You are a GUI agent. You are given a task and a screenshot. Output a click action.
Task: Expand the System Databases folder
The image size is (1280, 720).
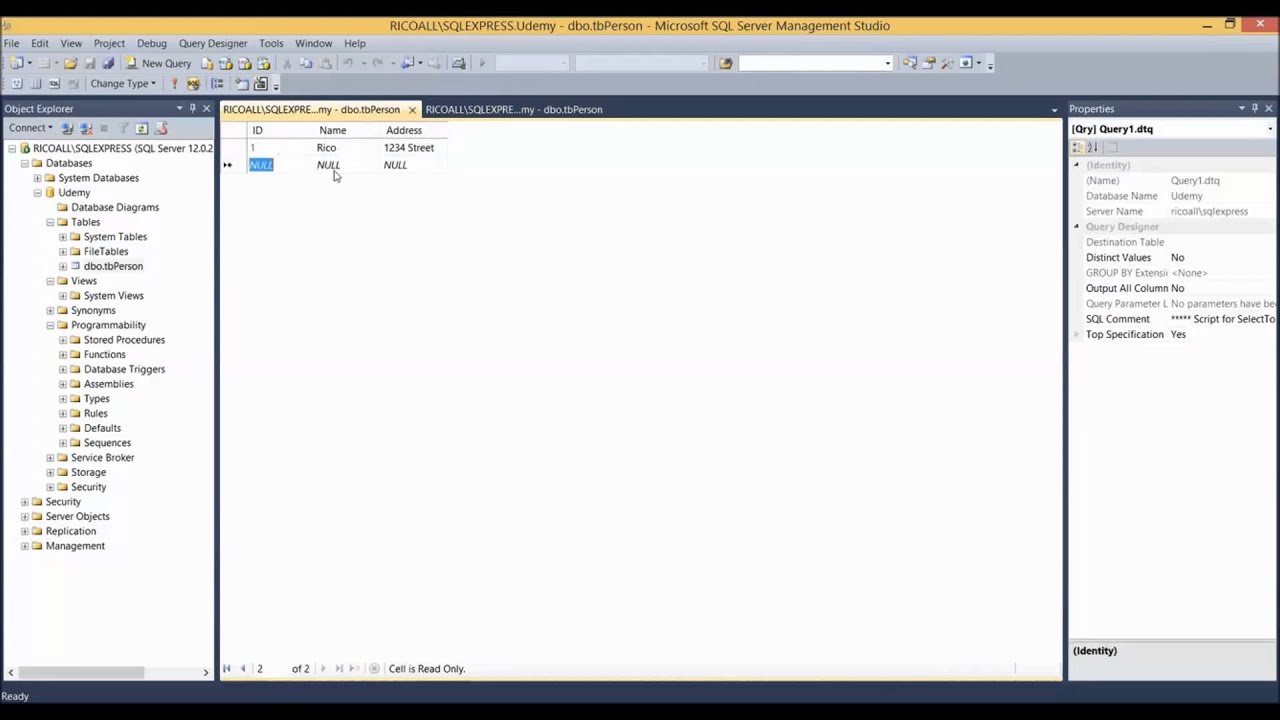pyautogui.click(x=38, y=178)
